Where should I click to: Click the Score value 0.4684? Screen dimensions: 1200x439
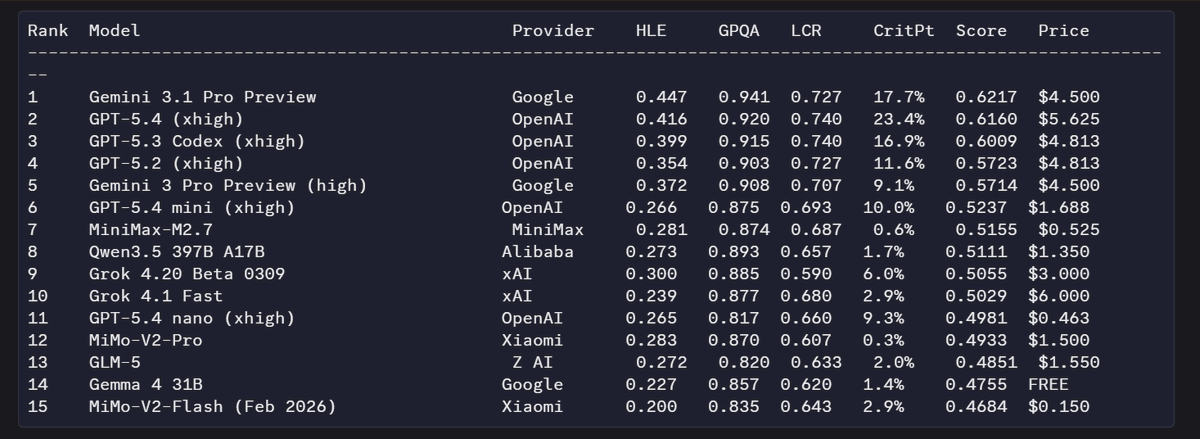(976, 406)
